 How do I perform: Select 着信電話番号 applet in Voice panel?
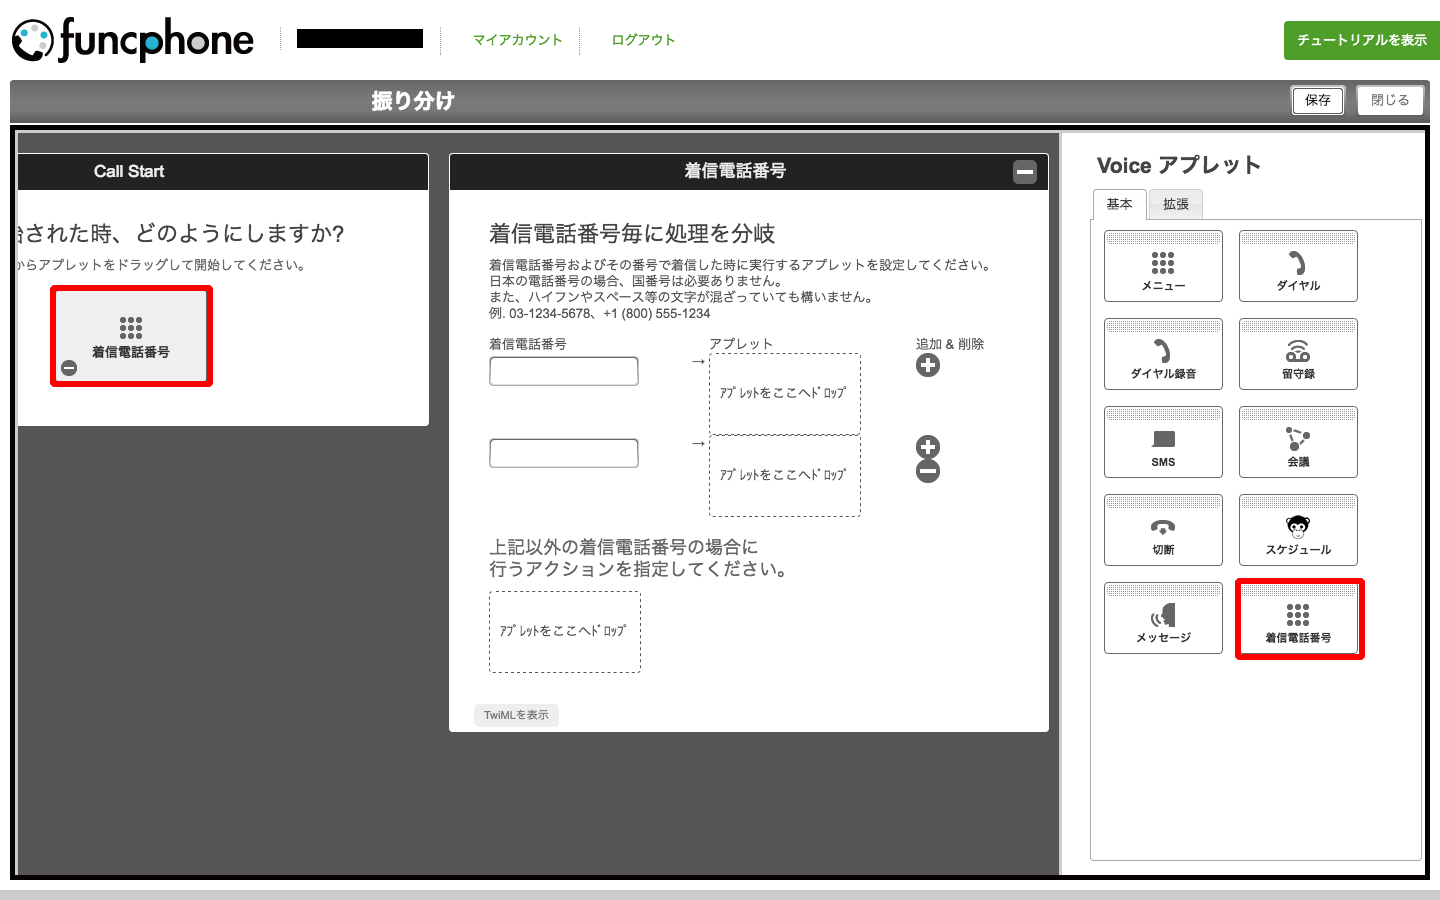pos(1298,619)
